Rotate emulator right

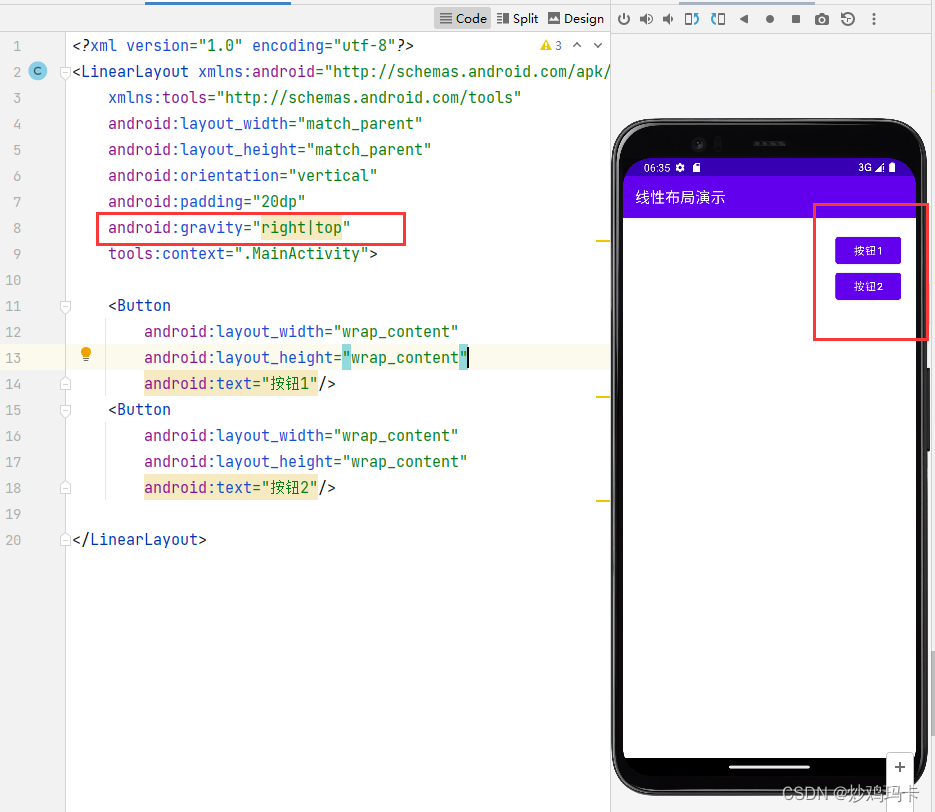[718, 19]
